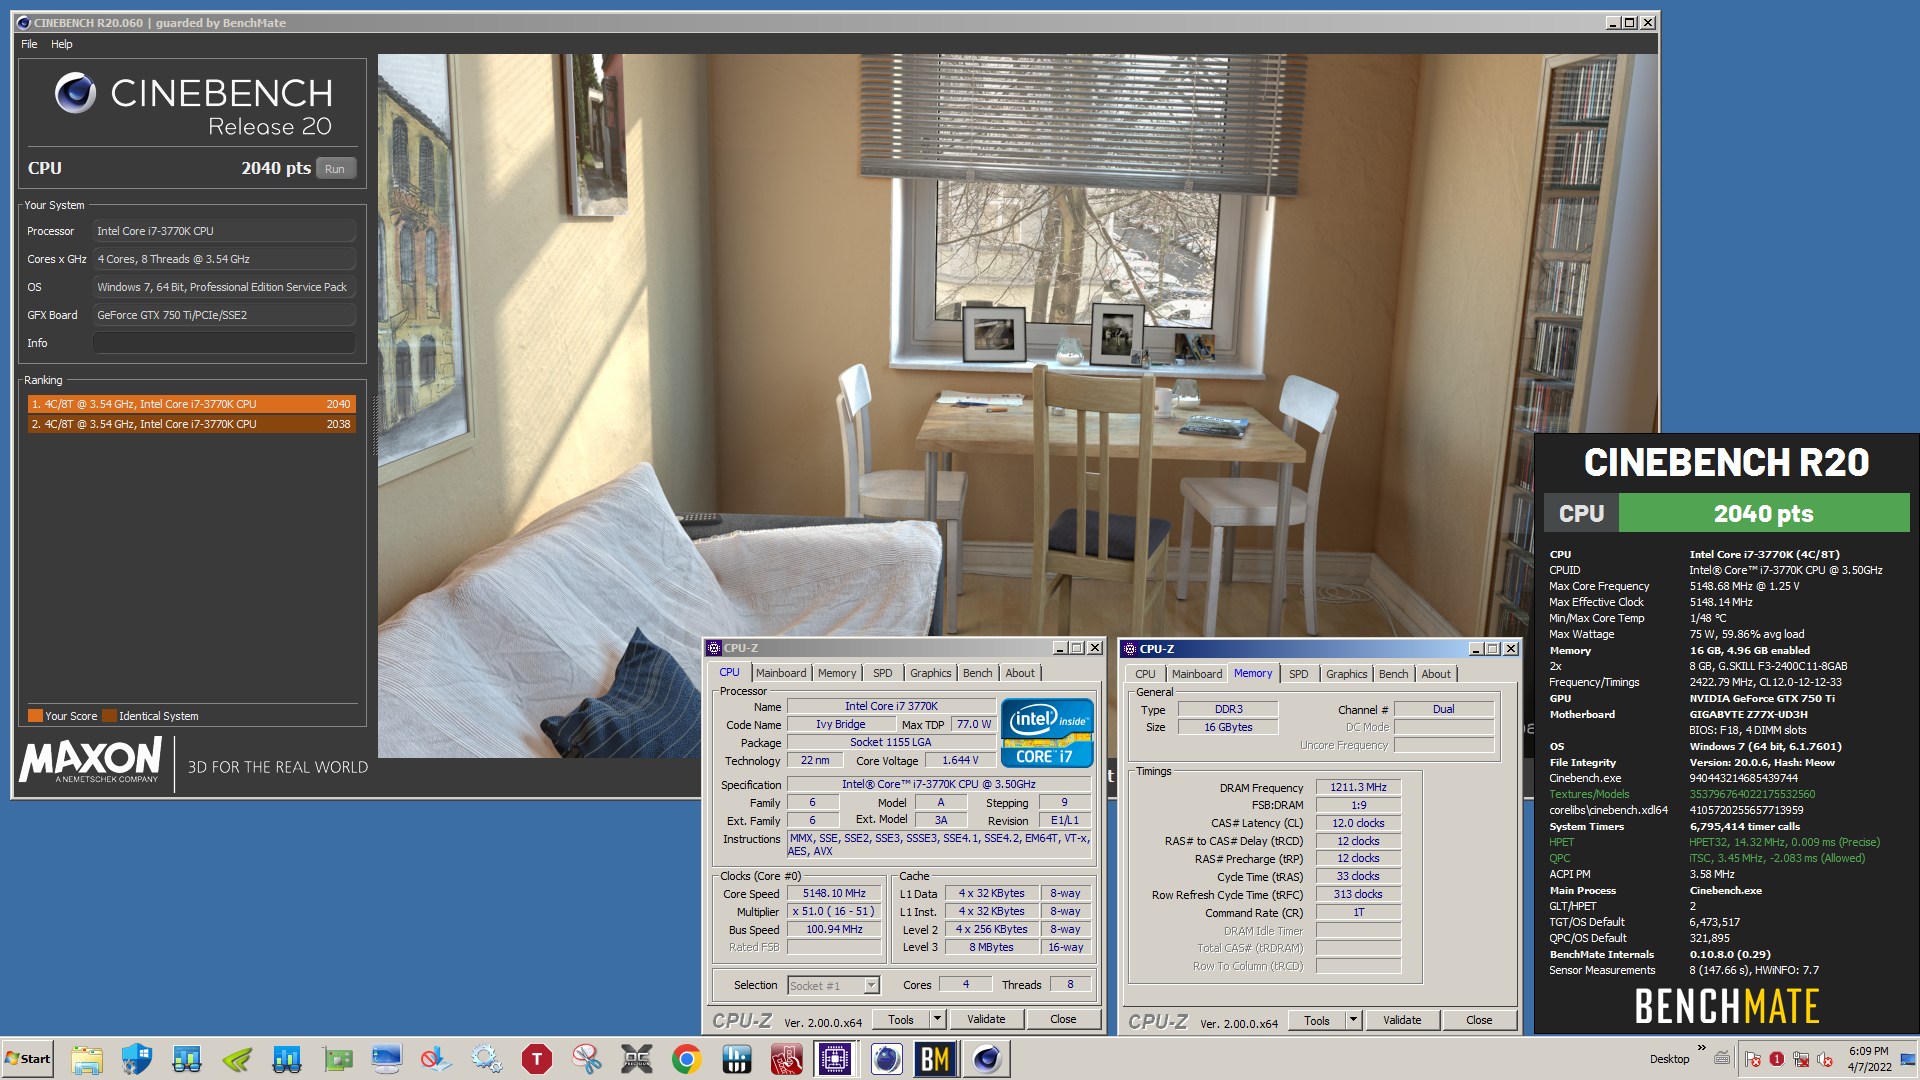Click Tools button in right CPU-Z

click(1317, 1021)
